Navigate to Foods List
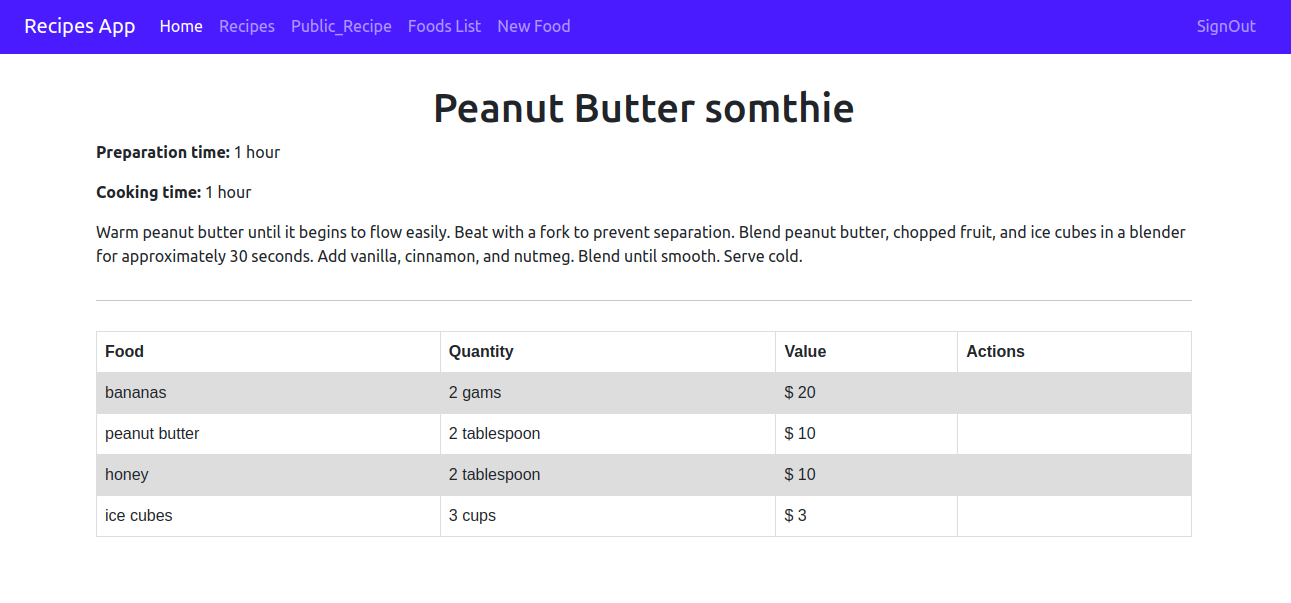1291x603 pixels. [x=444, y=27]
